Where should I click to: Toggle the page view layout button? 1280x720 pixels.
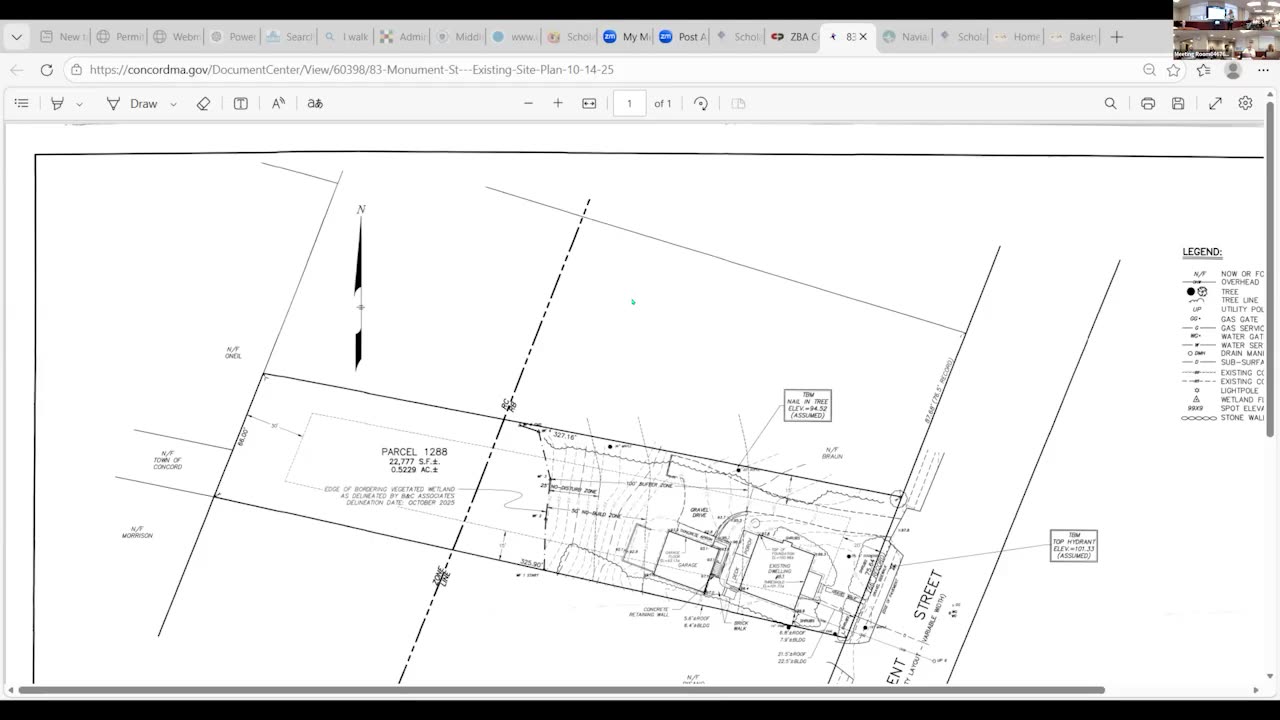738,103
